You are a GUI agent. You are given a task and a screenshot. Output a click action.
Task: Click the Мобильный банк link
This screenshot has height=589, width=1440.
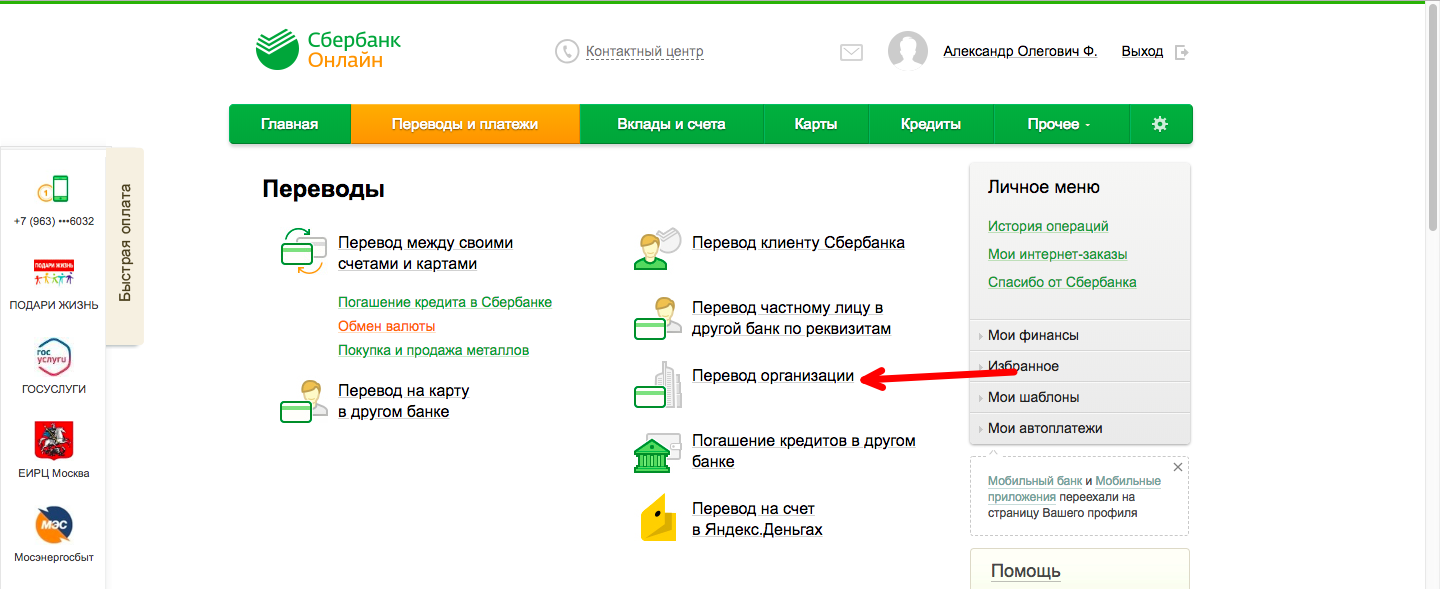[1035, 481]
